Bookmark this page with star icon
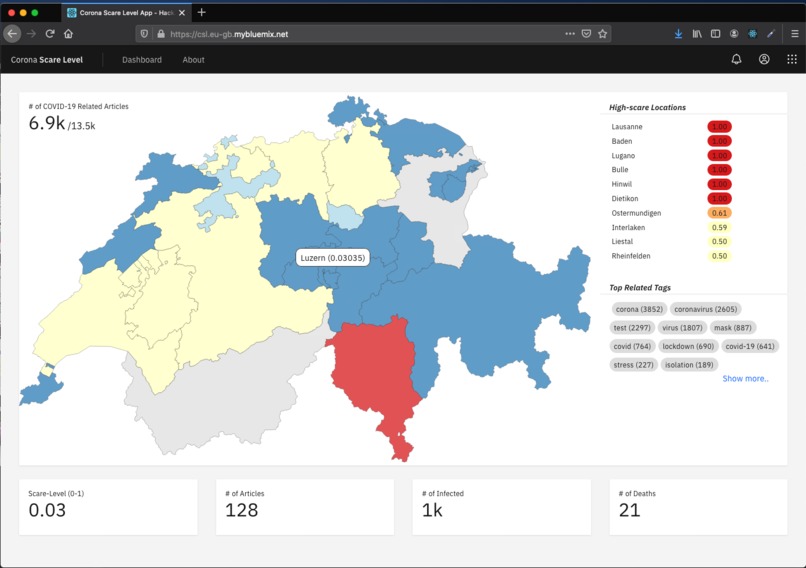Viewport: 806px width, 568px height. pyautogui.click(x=602, y=34)
